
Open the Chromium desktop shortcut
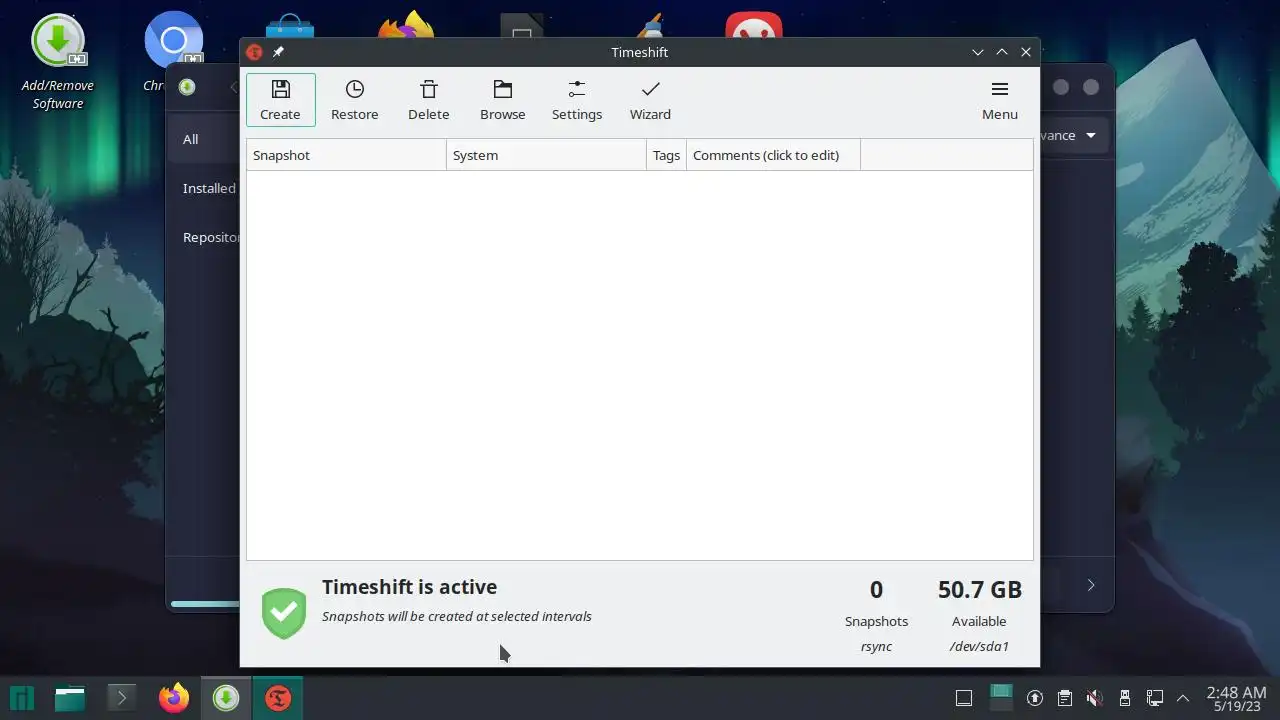point(174,50)
